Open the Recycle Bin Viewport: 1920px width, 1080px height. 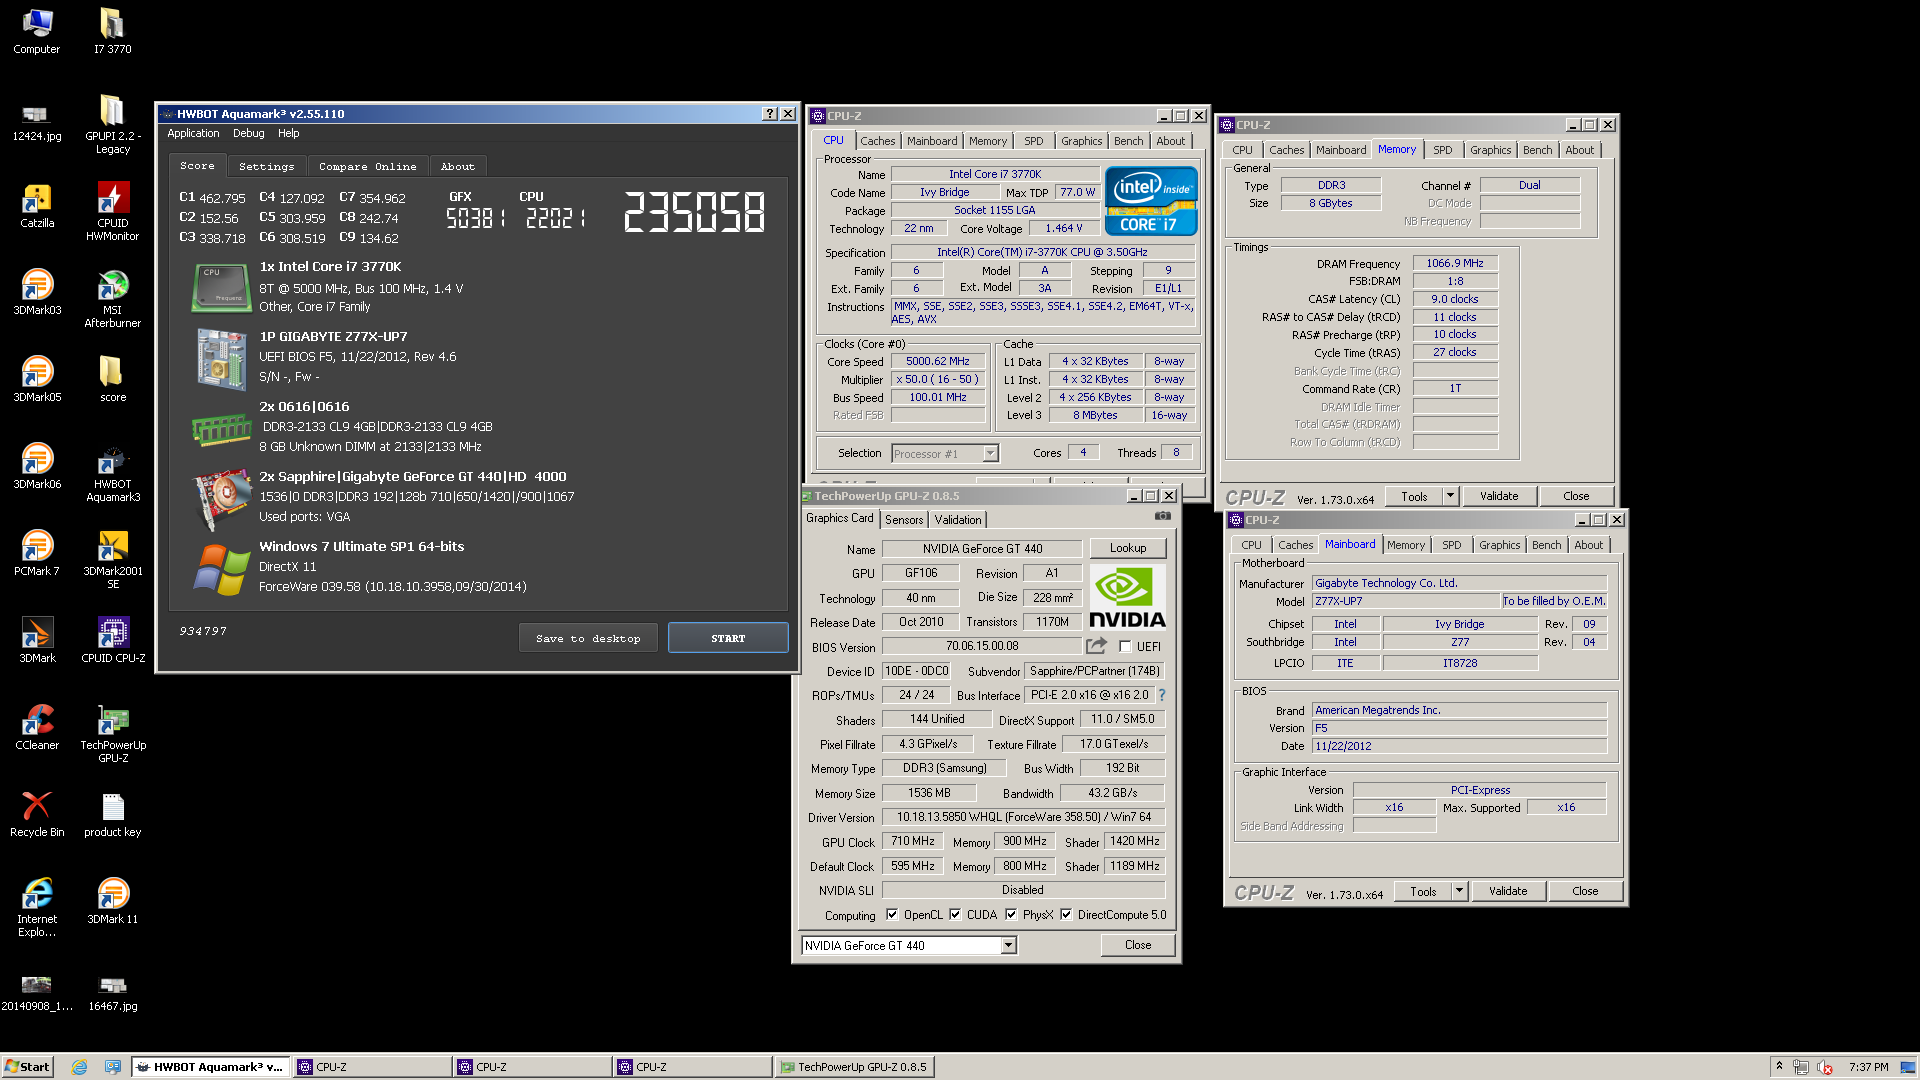pos(37,814)
